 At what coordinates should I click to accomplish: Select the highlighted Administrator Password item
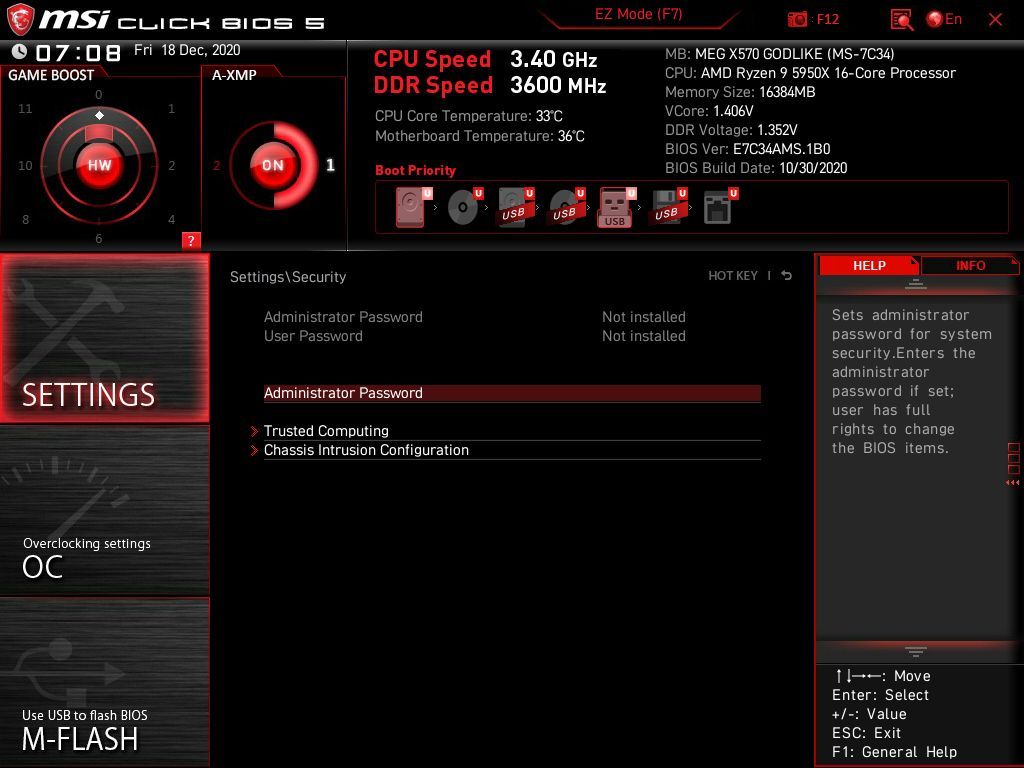tap(512, 393)
